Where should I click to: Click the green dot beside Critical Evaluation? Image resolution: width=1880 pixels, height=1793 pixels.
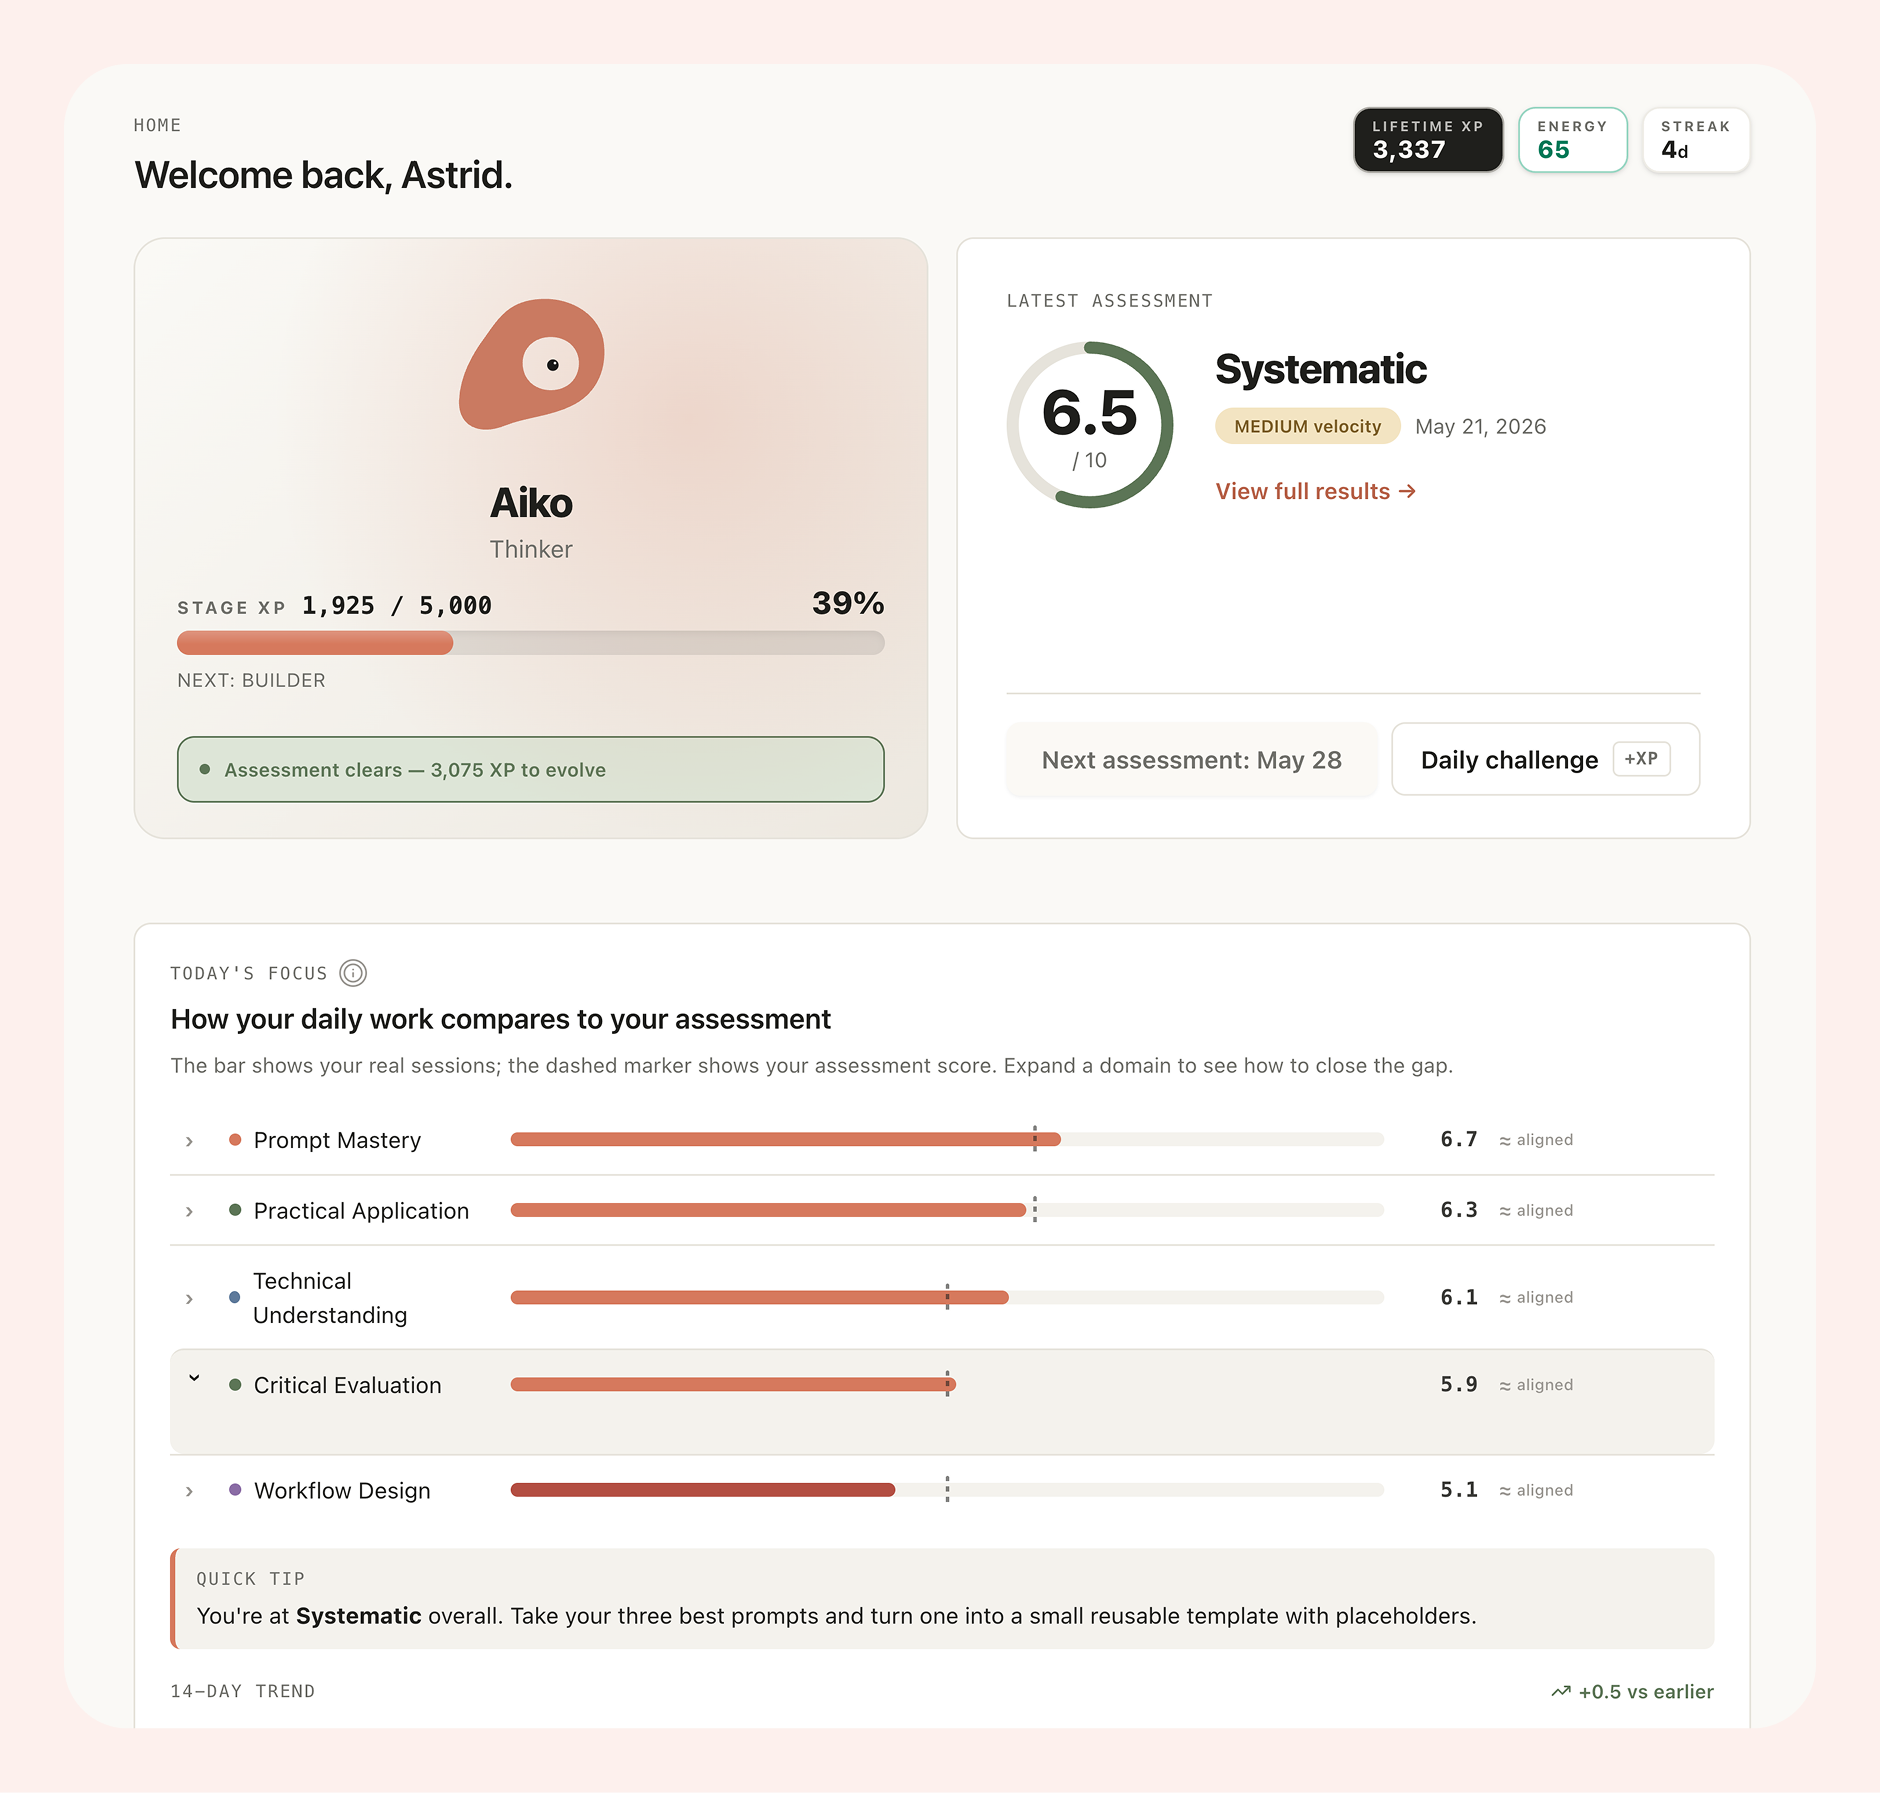pyautogui.click(x=235, y=1385)
